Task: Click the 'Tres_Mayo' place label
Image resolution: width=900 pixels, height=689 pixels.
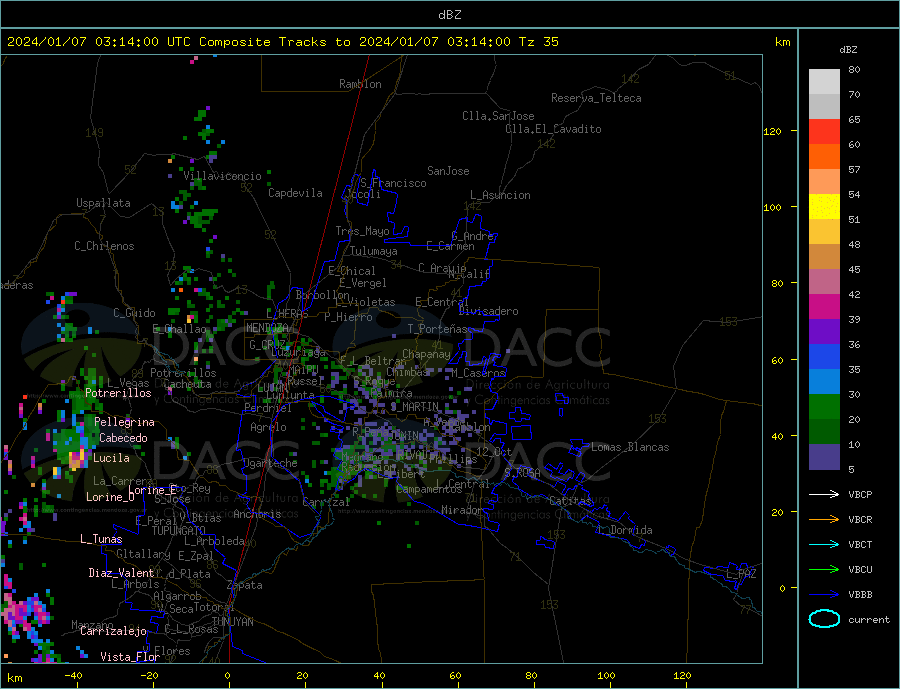Action: (362, 231)
